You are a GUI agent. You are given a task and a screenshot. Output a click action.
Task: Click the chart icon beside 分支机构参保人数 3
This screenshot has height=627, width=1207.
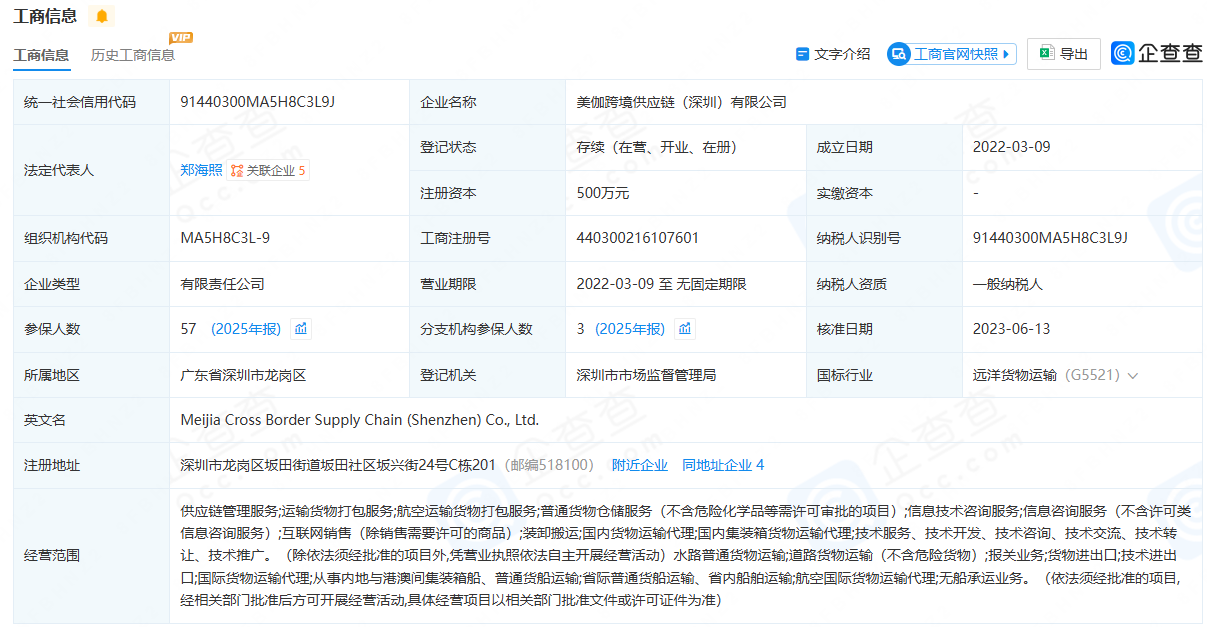point(685,329)
